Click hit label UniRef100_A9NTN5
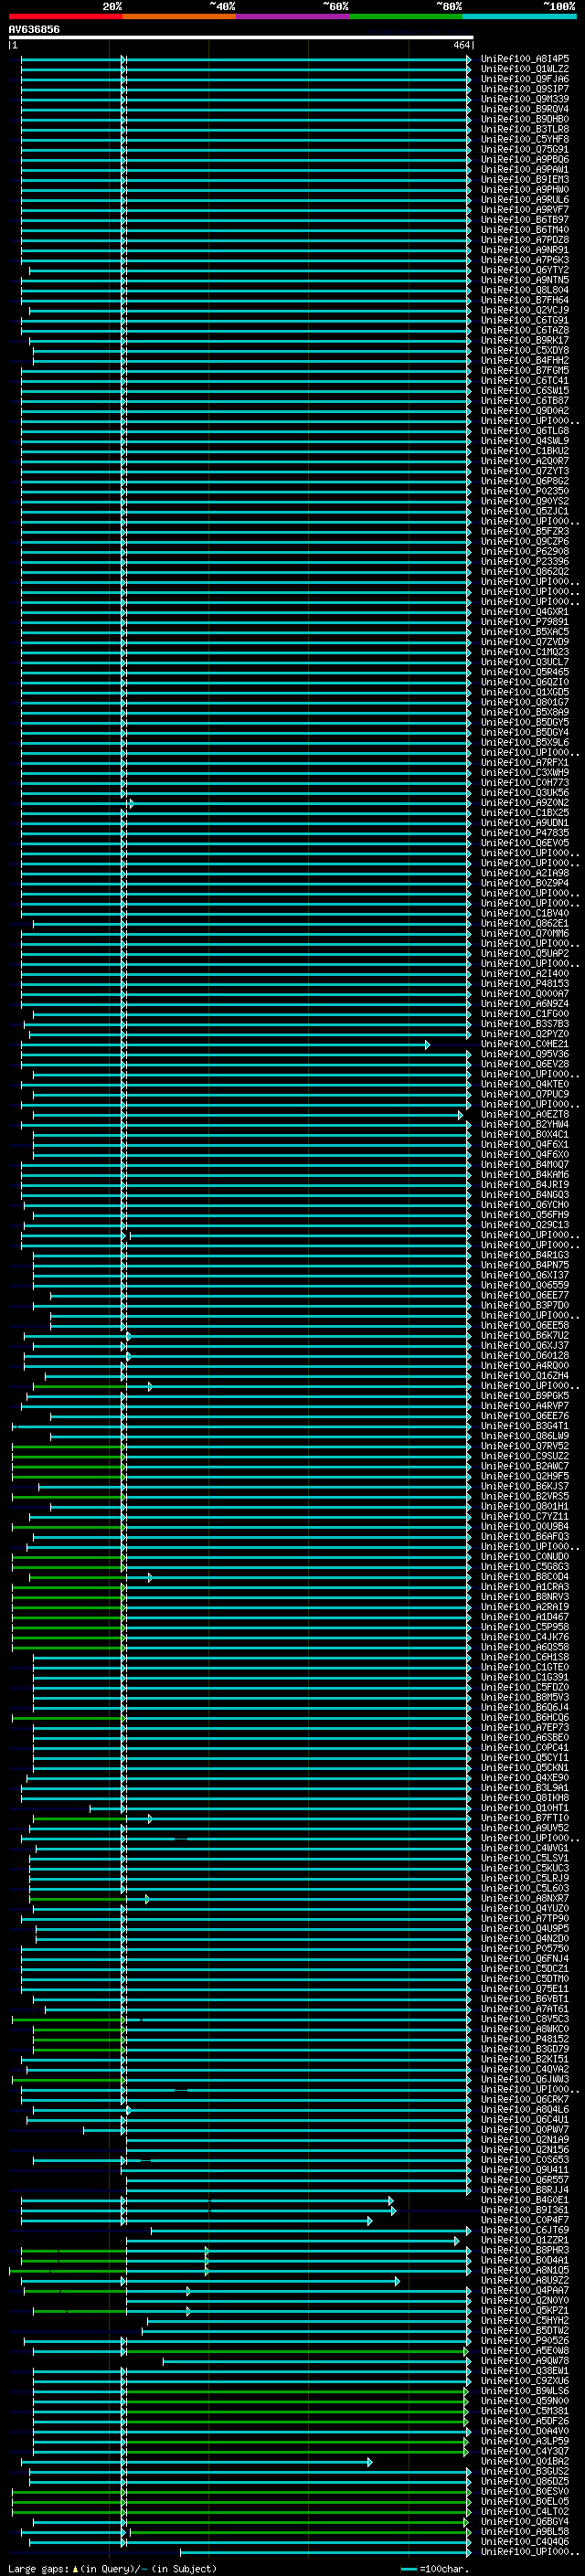 coord(525,280)
